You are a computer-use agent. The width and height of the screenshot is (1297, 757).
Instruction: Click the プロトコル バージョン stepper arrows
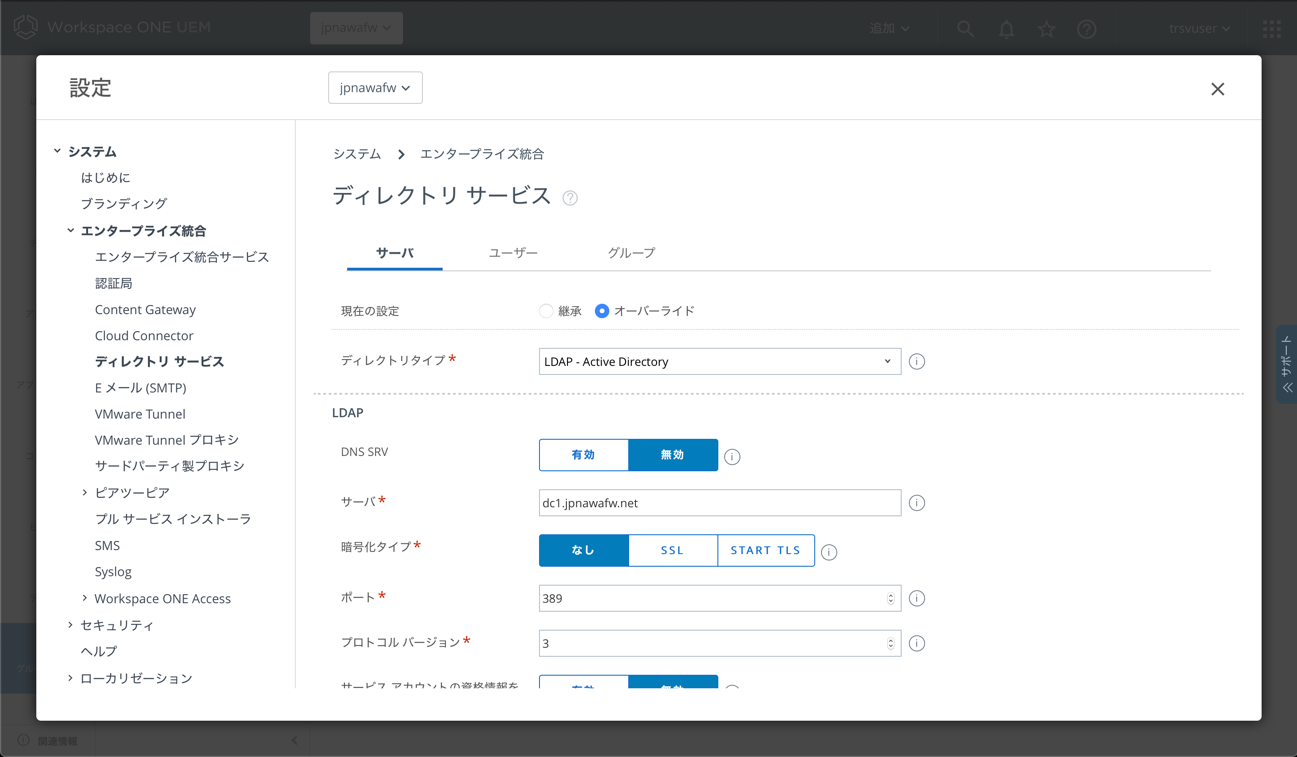click(891, 643)
